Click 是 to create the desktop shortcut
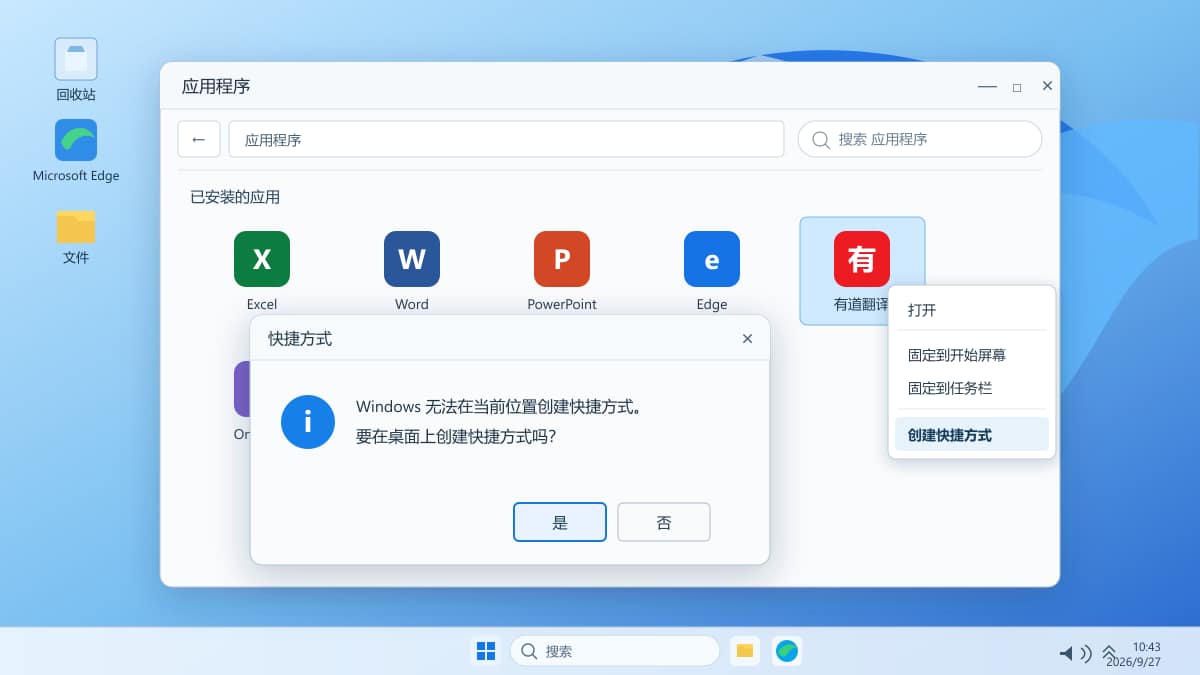The height and width of the screenshot is (675, 1200). click(560, 522)
